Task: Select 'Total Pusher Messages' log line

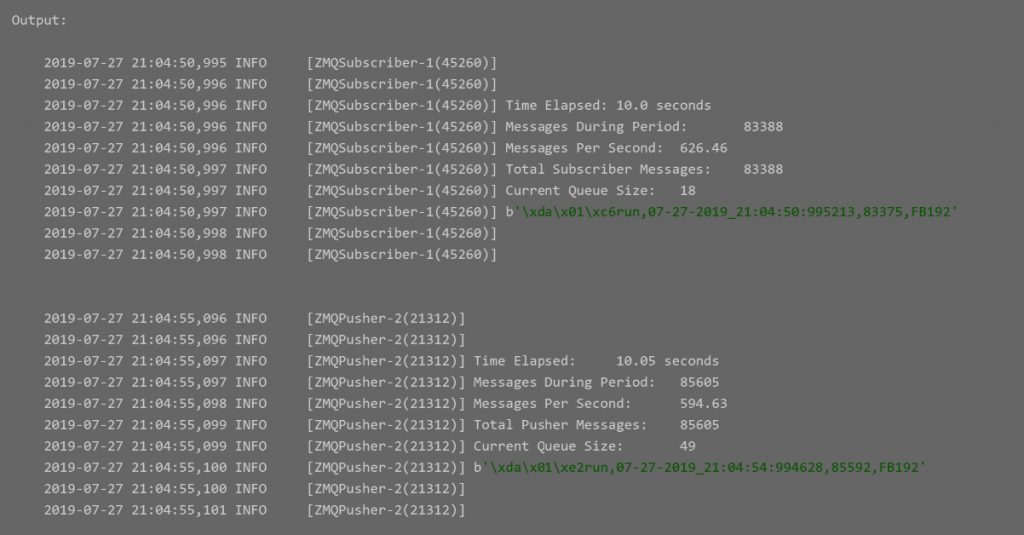Action: 381,425
